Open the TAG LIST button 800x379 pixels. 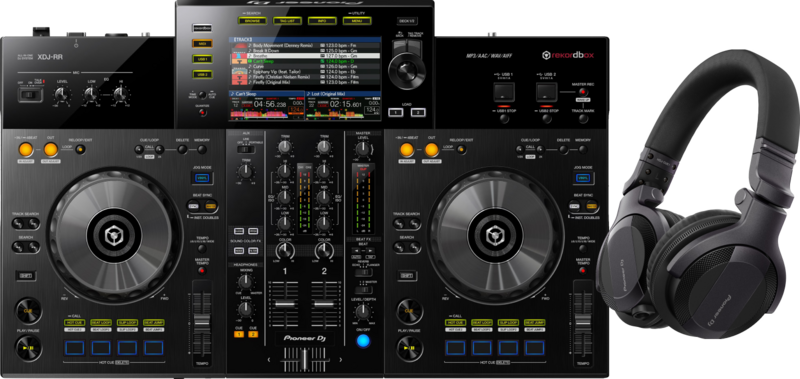287,21
